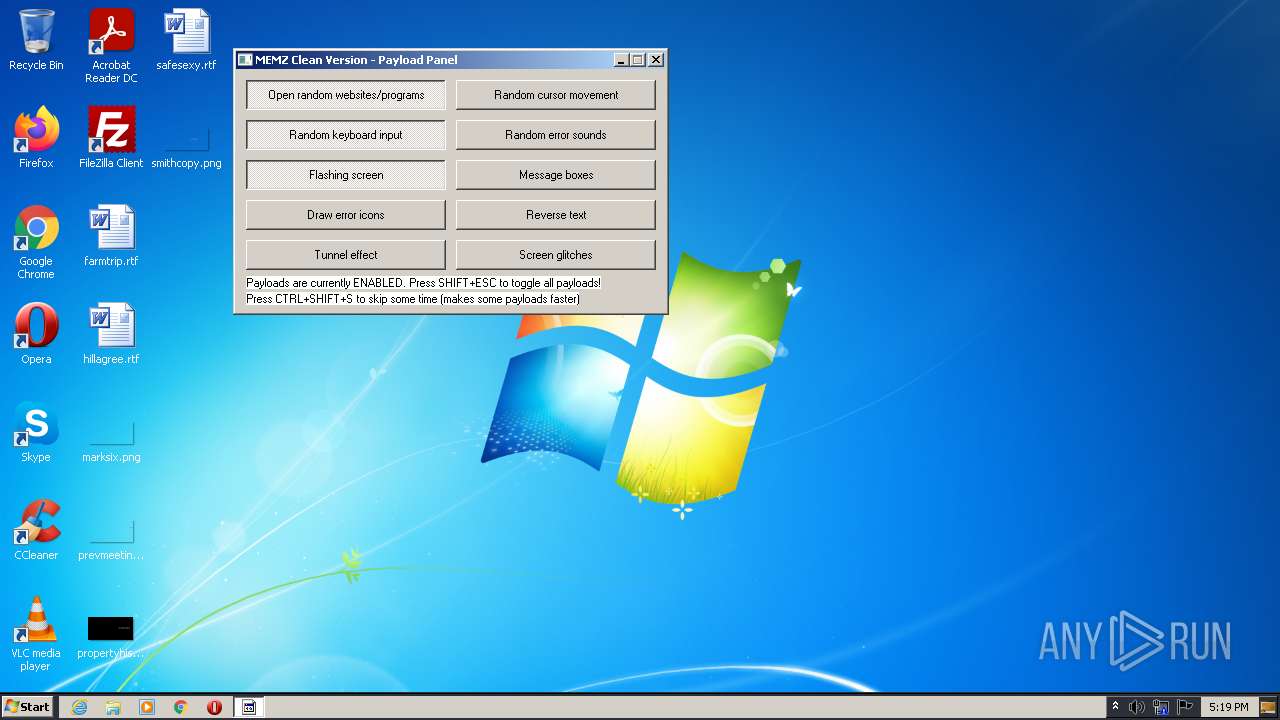Open Action Center flag tray icon
The image size is (1280, 720).
[x=1185, y=707]
